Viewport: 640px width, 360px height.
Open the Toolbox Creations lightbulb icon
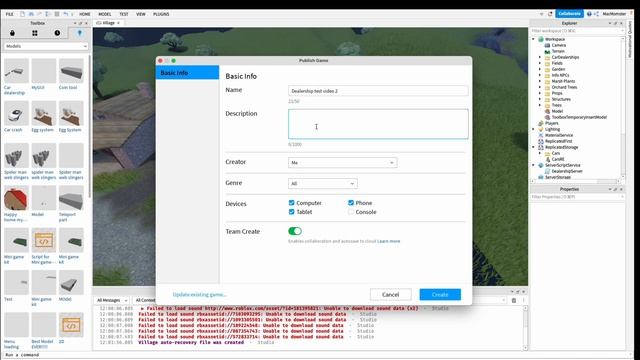coord(80,33)
